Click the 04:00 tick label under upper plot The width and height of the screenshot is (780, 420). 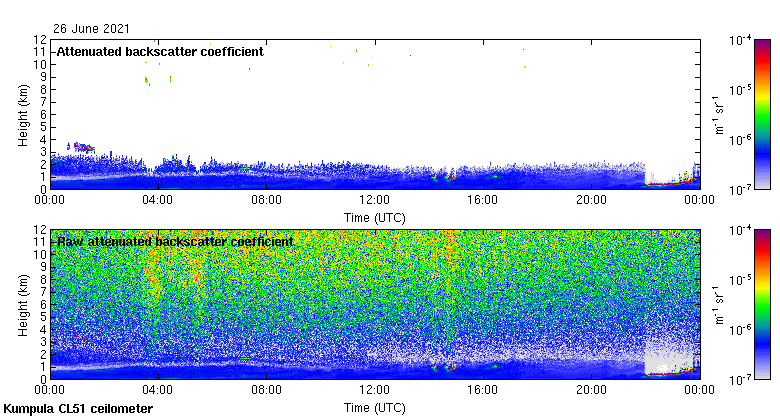click(158, 200)
